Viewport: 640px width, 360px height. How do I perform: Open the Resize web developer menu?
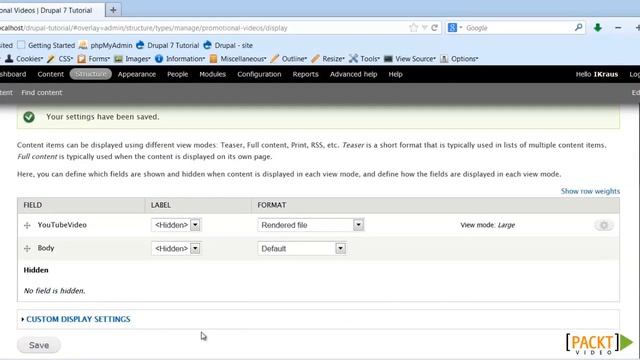click(328, 59)
